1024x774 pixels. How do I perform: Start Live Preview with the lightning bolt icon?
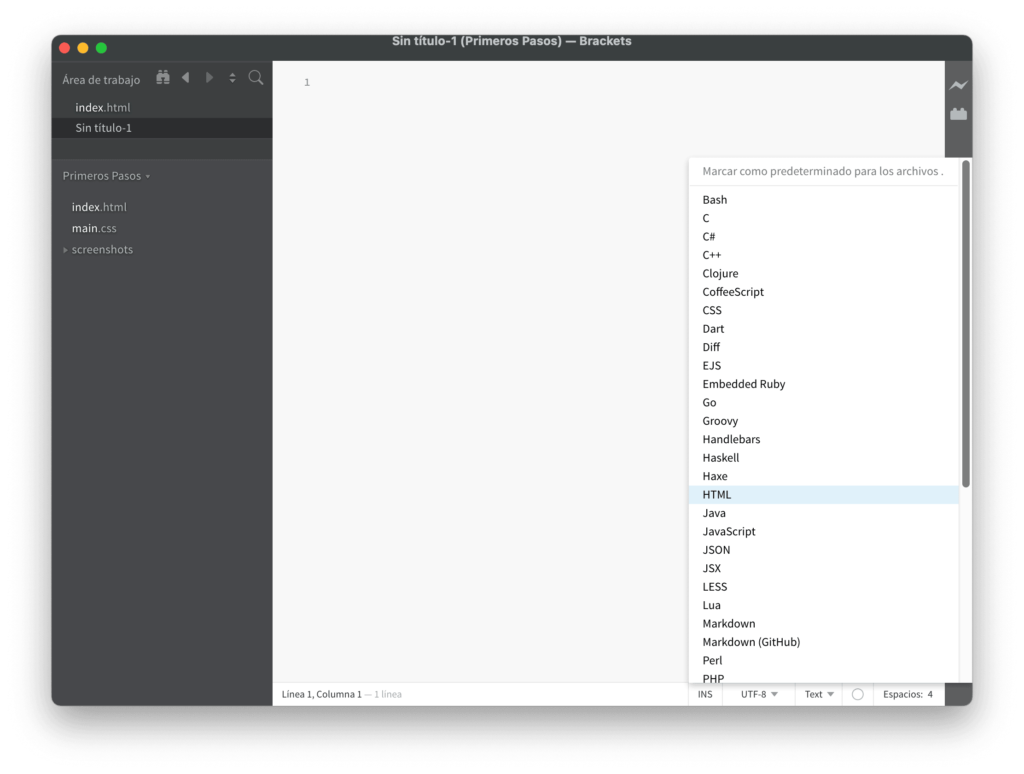(958, 86)
